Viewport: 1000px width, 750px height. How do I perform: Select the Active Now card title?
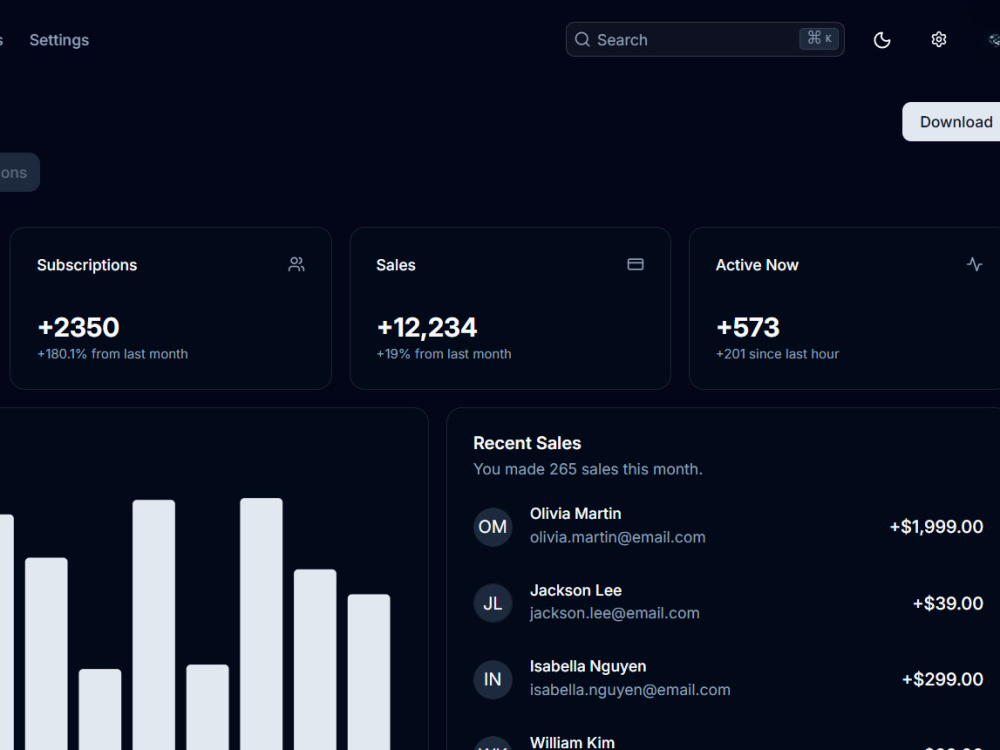756,265
